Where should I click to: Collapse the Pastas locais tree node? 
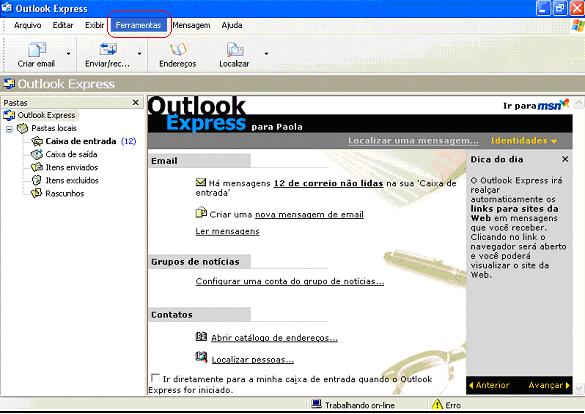pos(9,129)
